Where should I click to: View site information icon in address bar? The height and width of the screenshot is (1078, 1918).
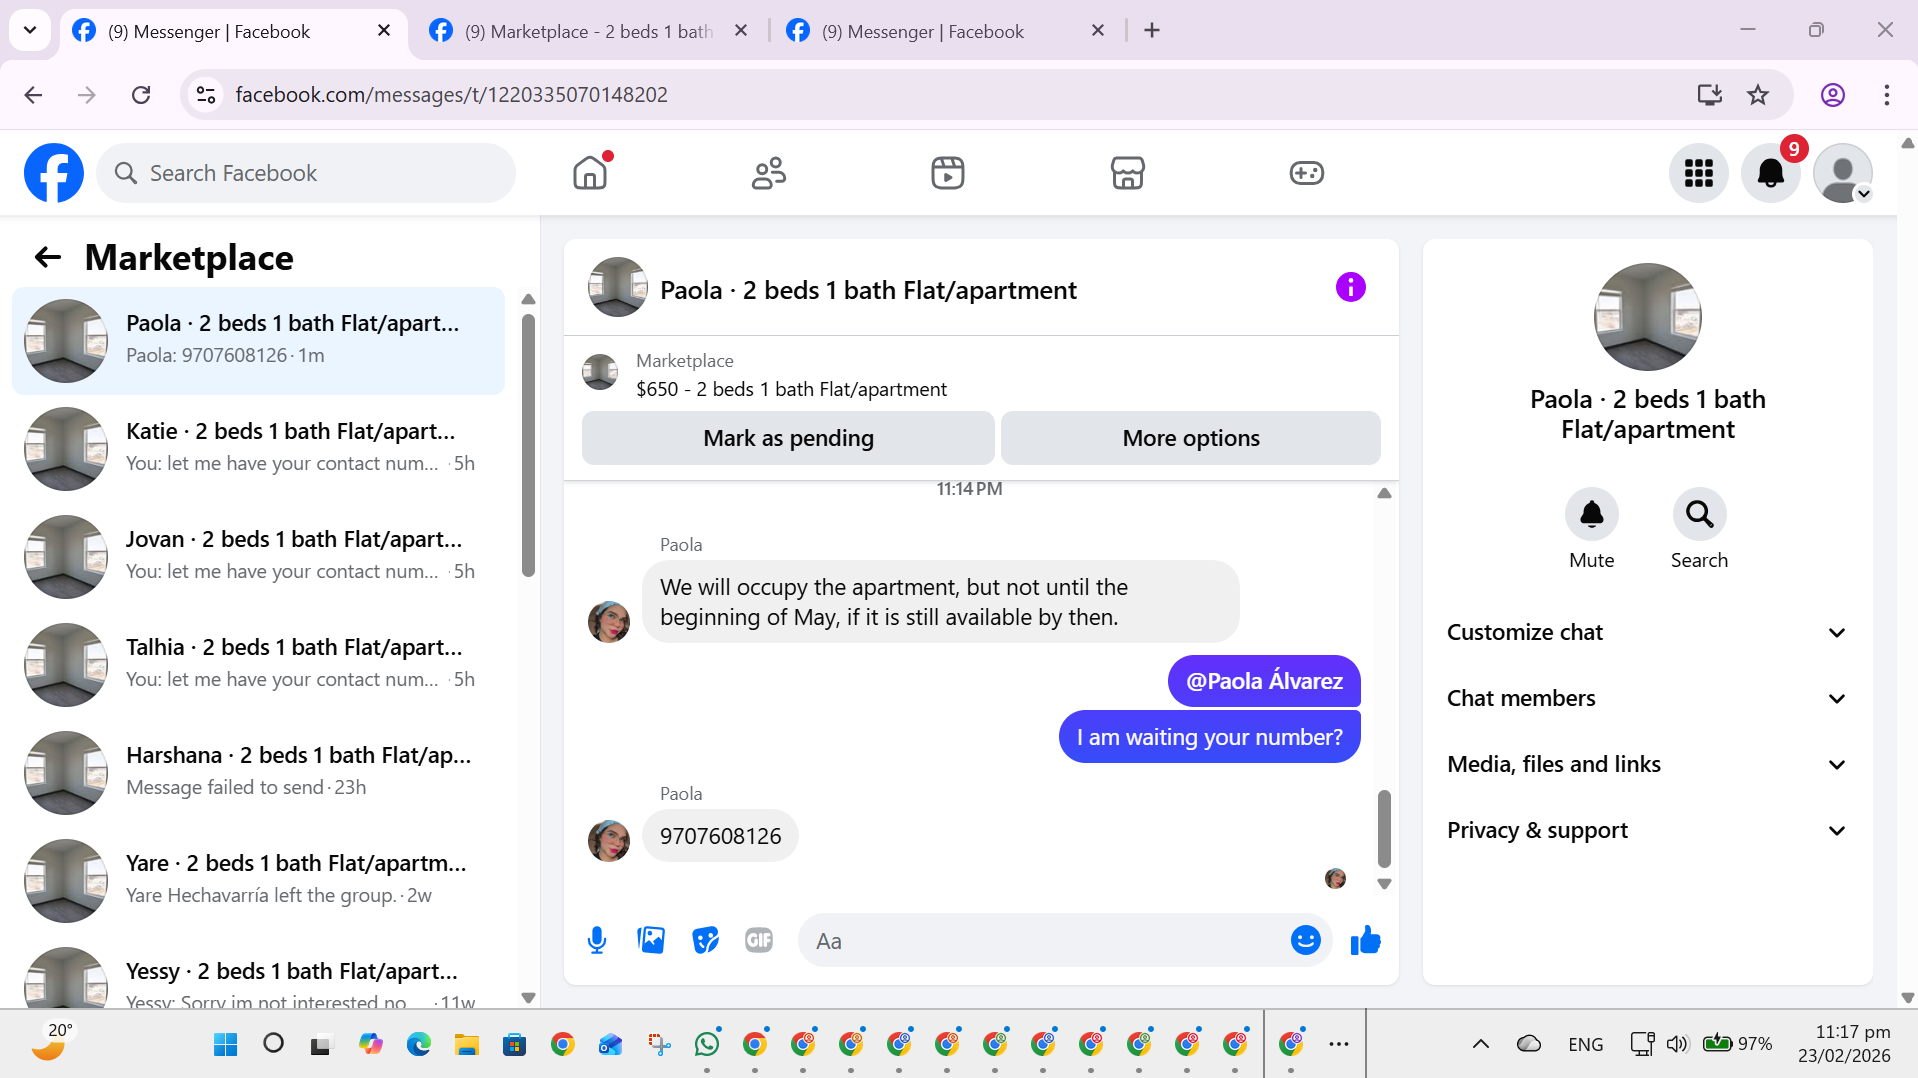click(206, 94)
